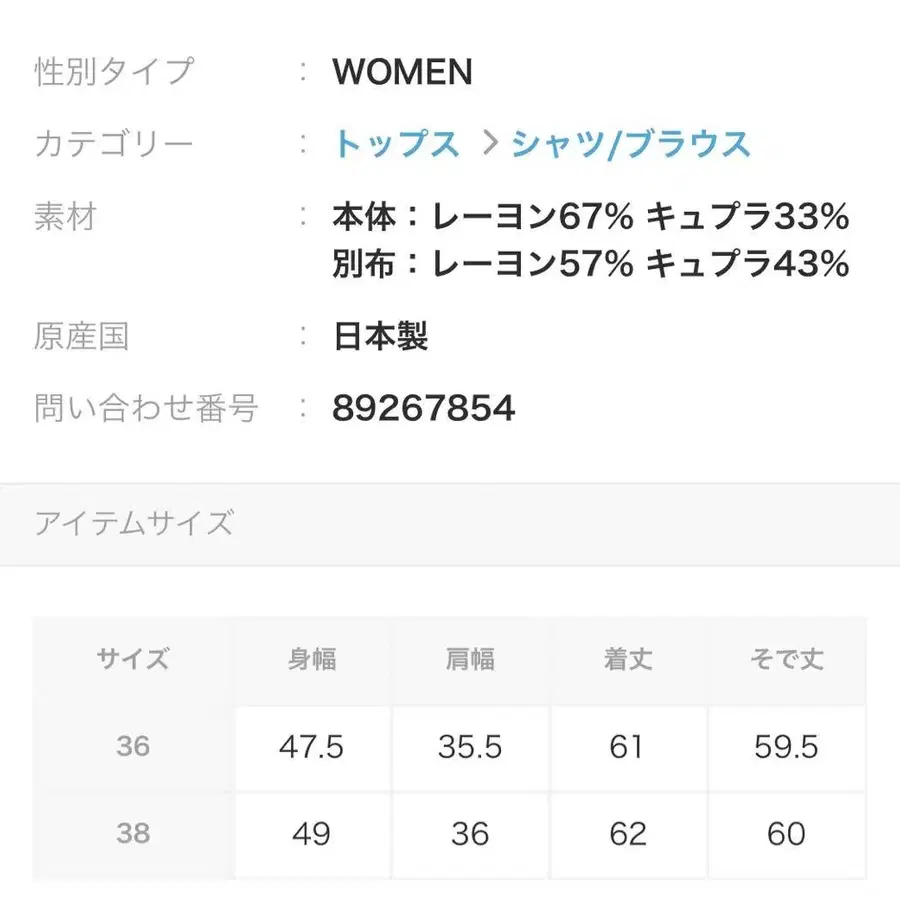Click the WOMEN gender type value
900x900 pixels.
(x=402, y=72)
